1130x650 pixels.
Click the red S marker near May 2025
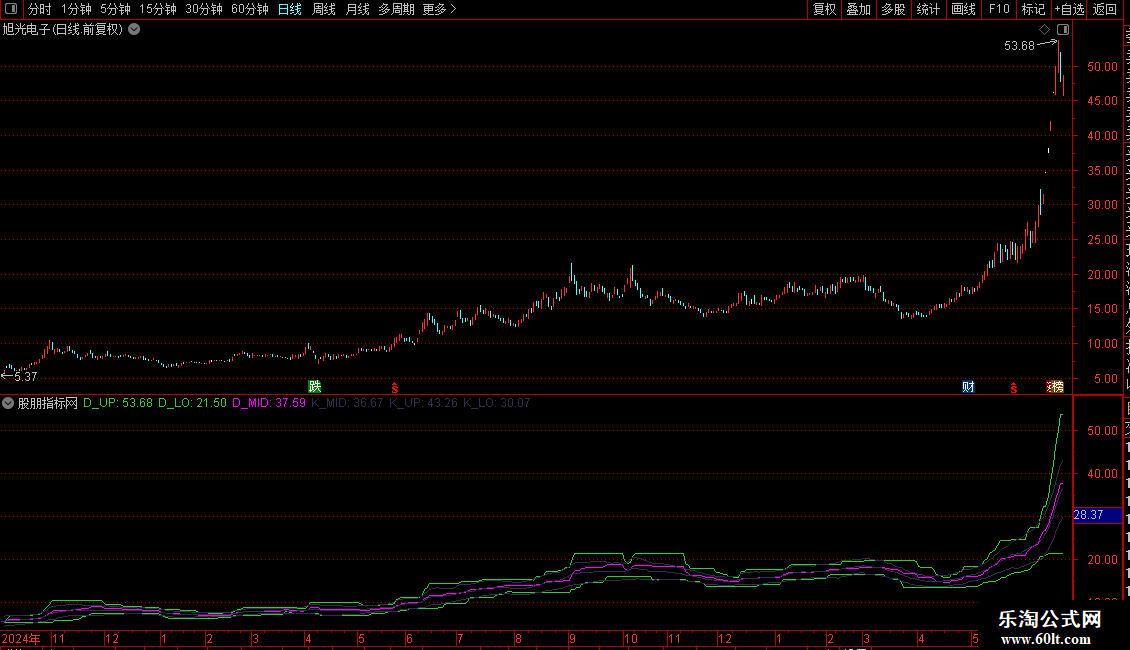click(x=1013, y=388)
